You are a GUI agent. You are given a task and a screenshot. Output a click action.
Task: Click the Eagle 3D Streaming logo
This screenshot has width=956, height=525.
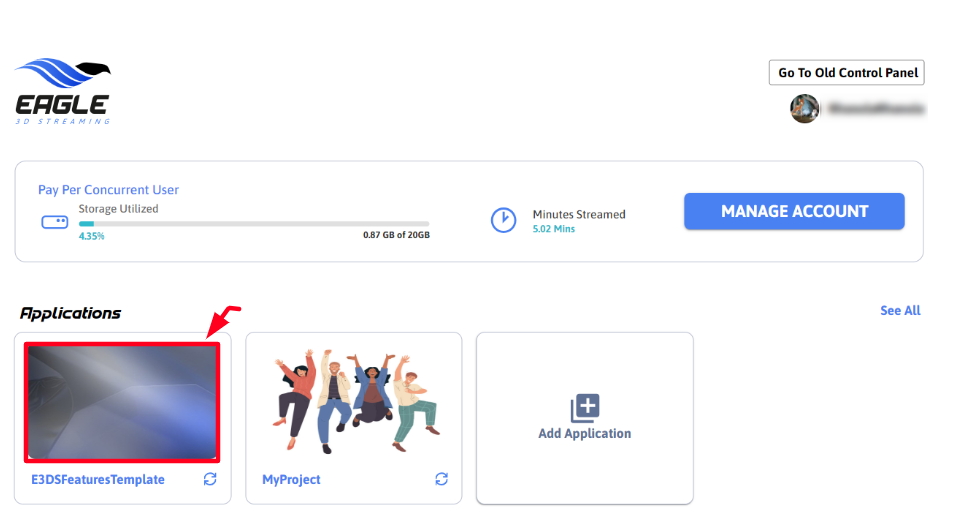(x=63, y=92)
